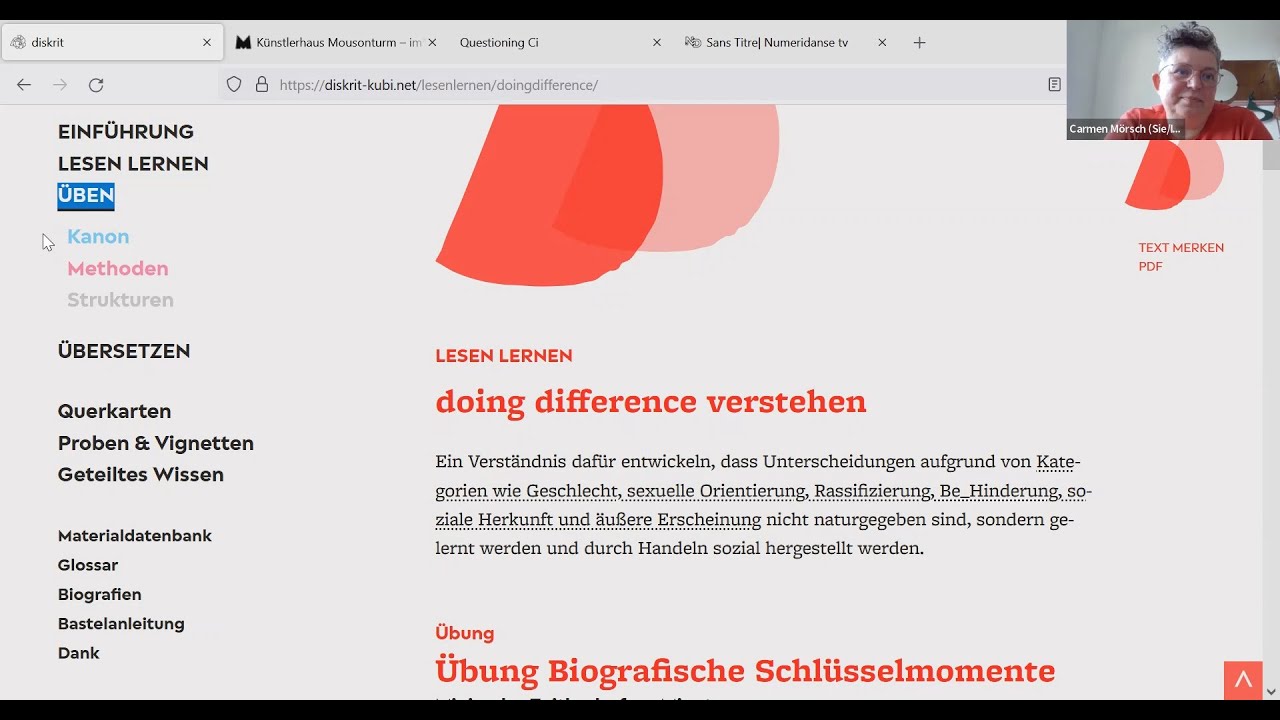Go back using browser back arrow
1280x720 pixels.
pyautogui.click(x=24, y=85)
